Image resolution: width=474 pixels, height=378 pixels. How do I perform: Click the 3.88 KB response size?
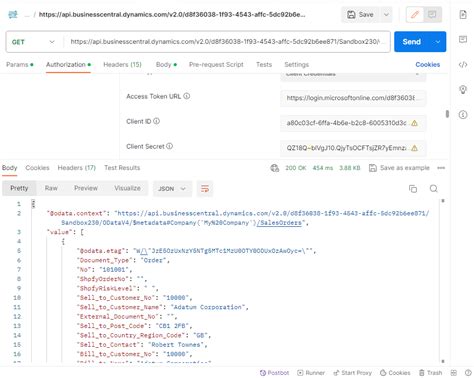click(x=350, y=168)
